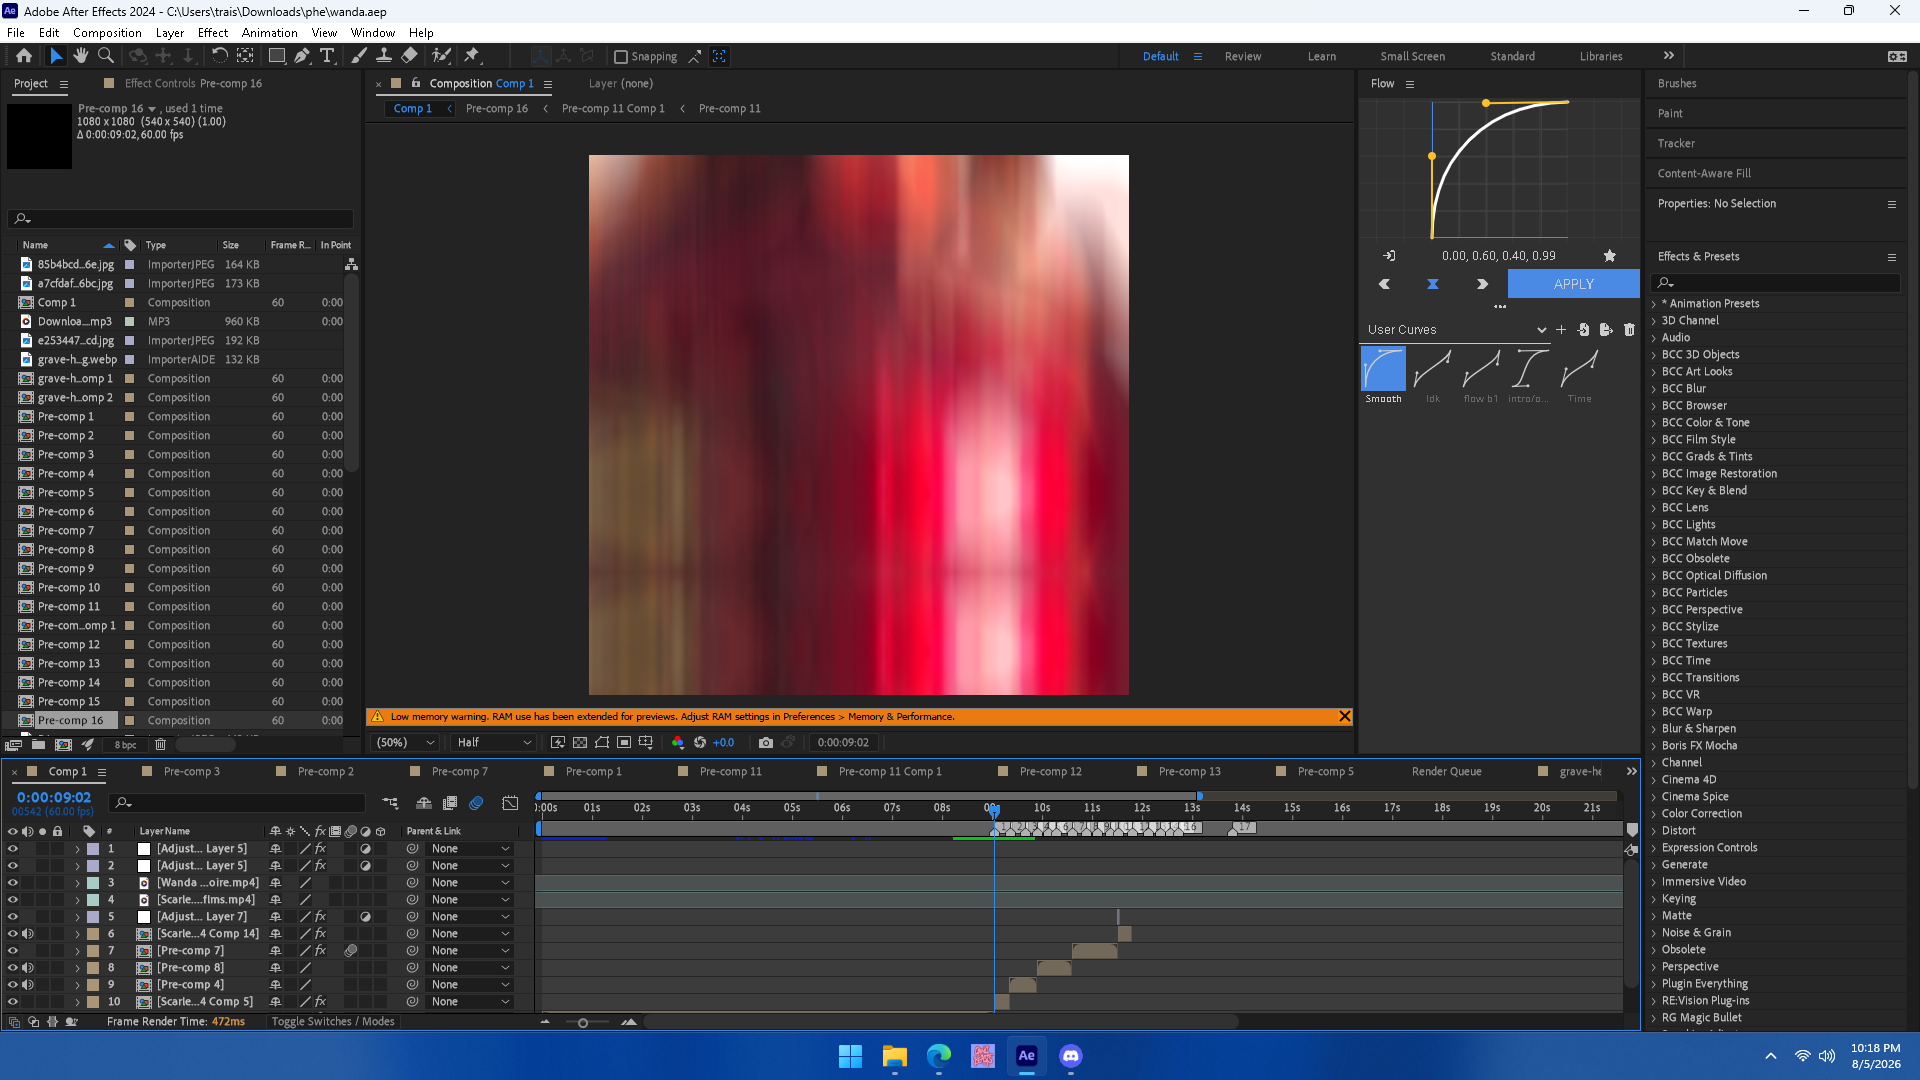Hide layer 3 Wanda mp4 visibility
The height and width of the screenshot is (1080, 1920).
coord(13,882)
